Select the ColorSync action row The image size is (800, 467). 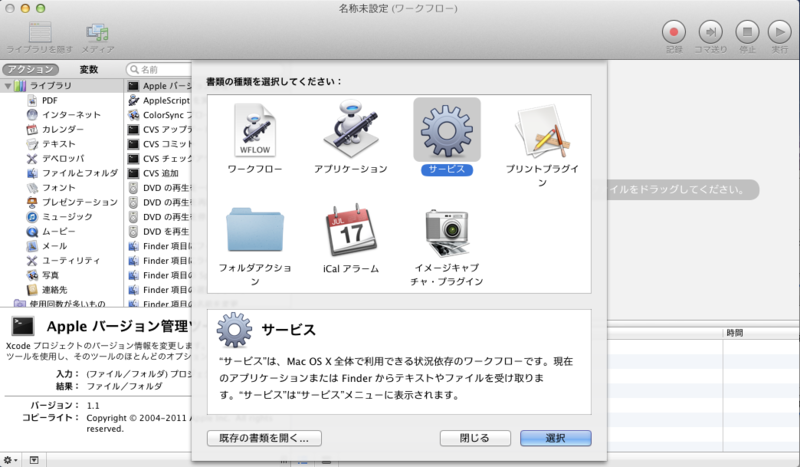[159, 115]
